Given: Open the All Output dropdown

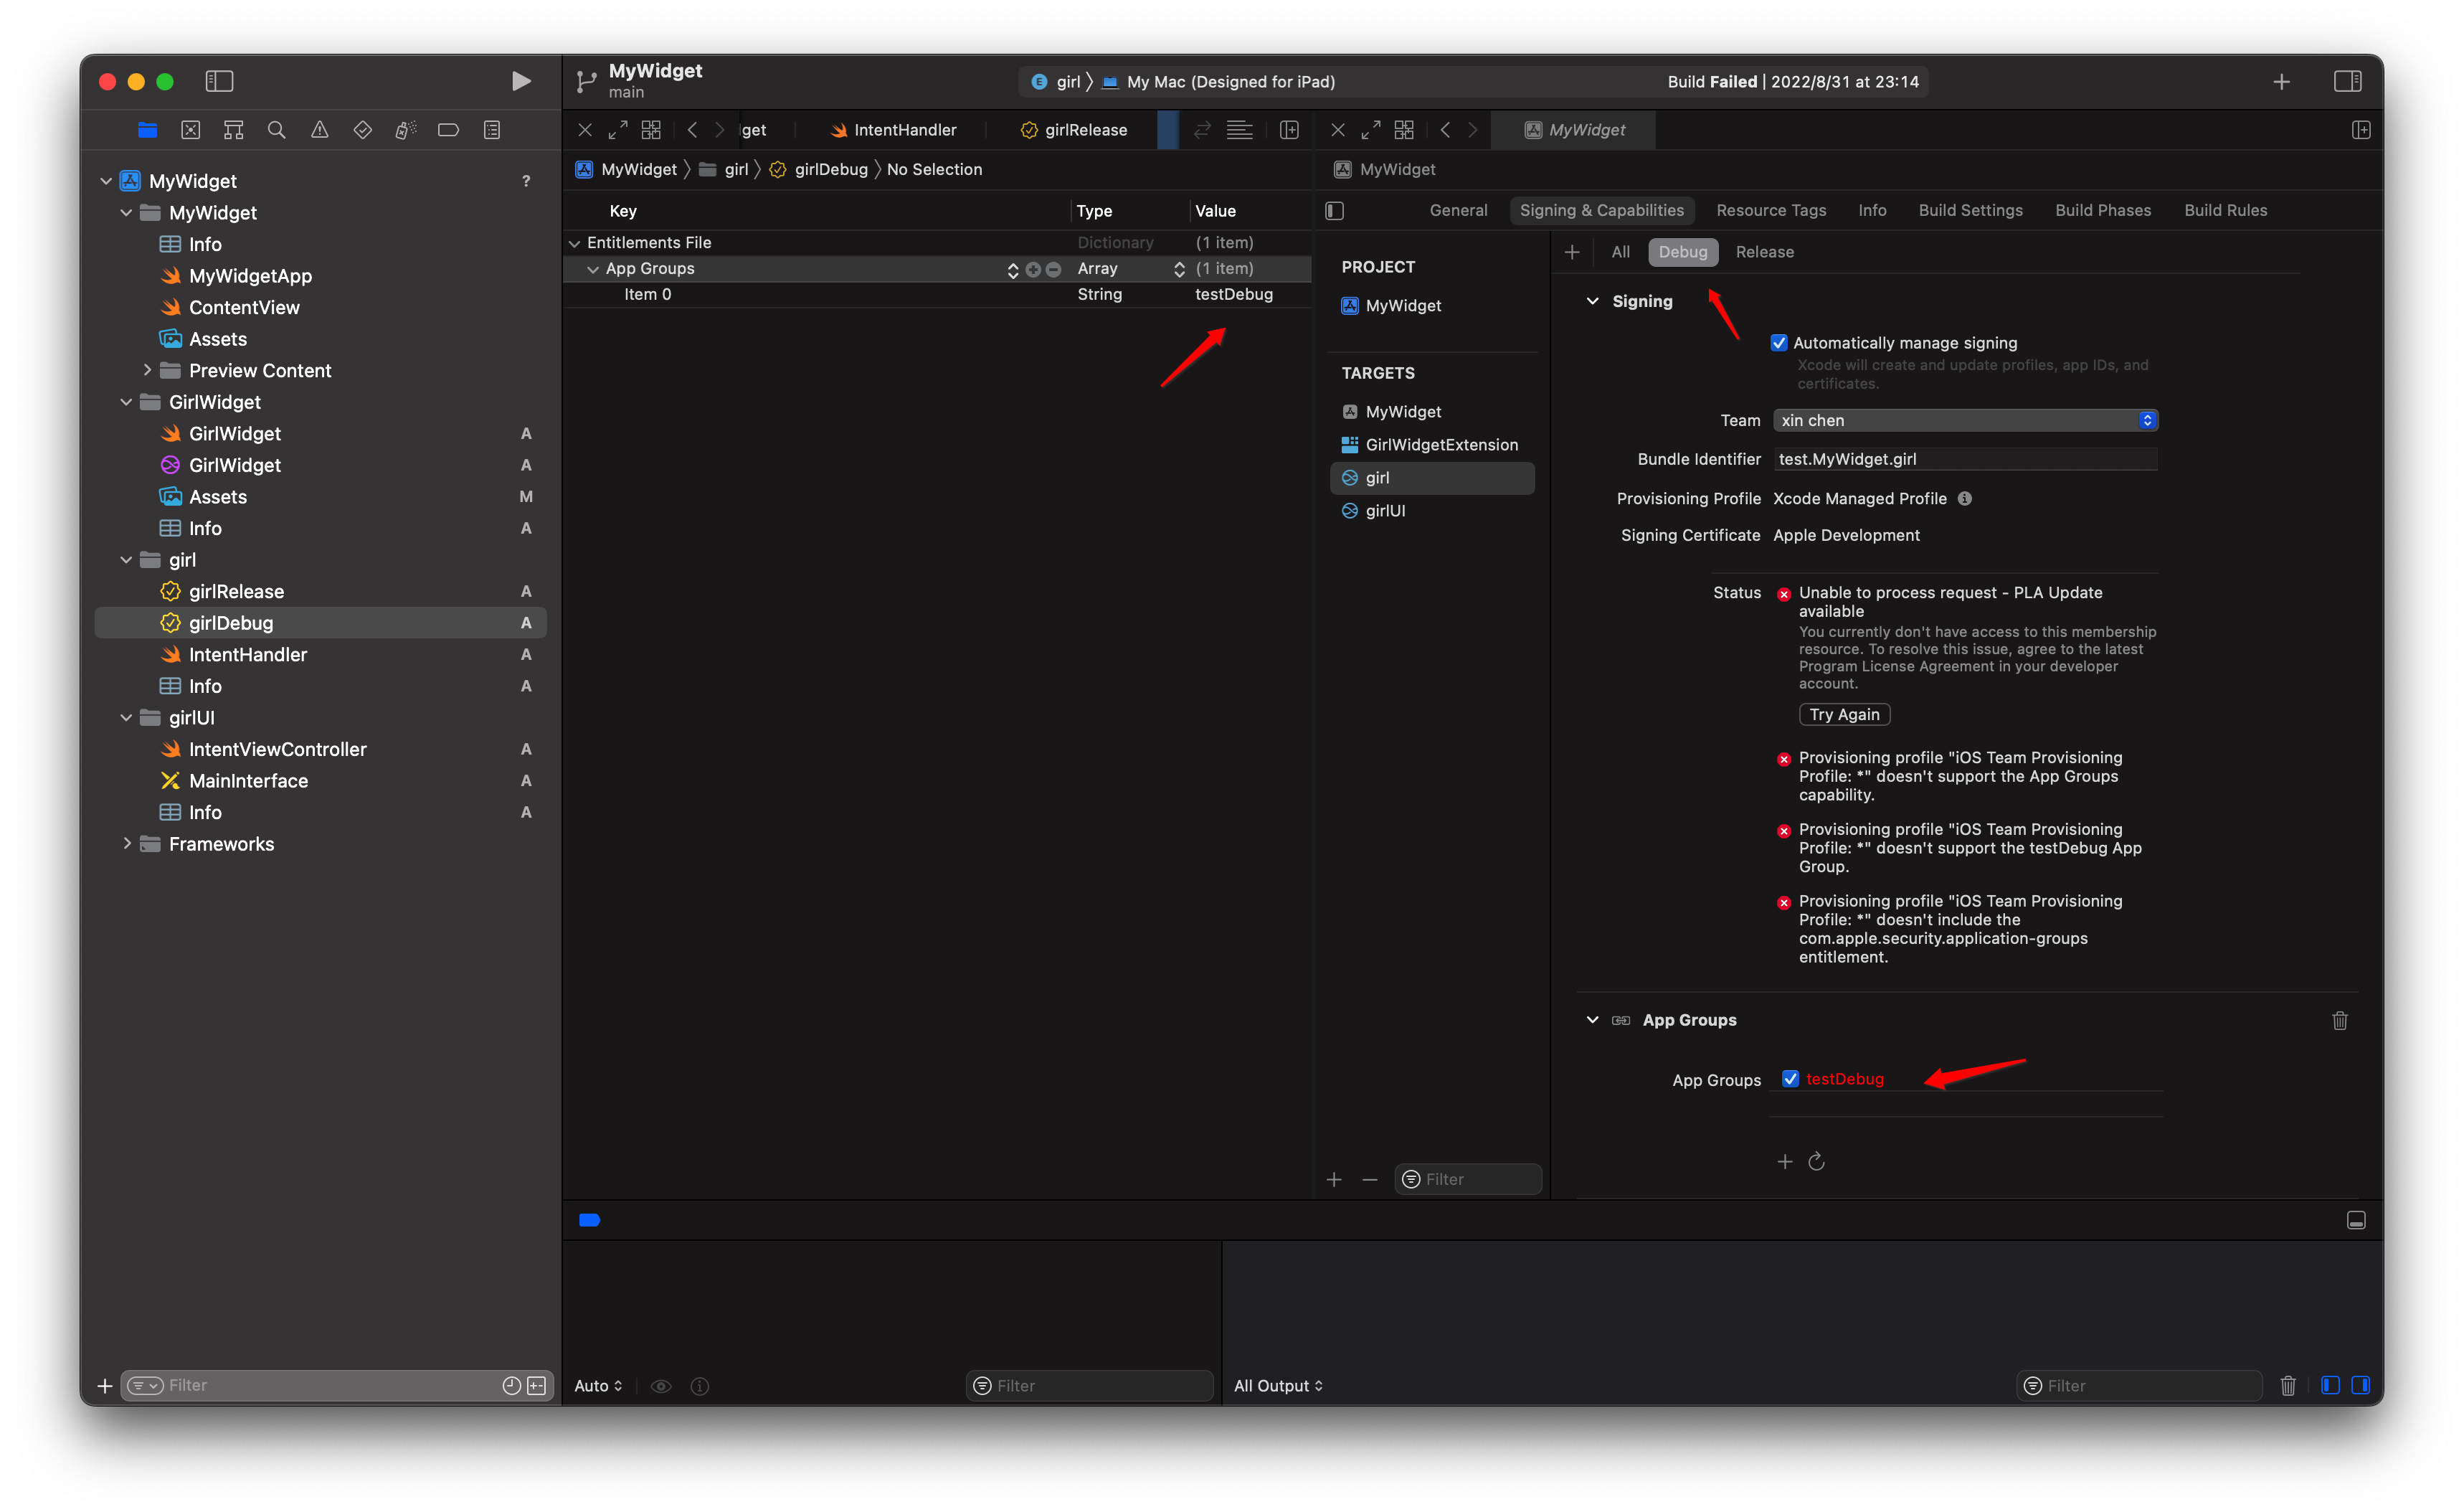Looking at the screenshot, I should pos(1278,1385).
